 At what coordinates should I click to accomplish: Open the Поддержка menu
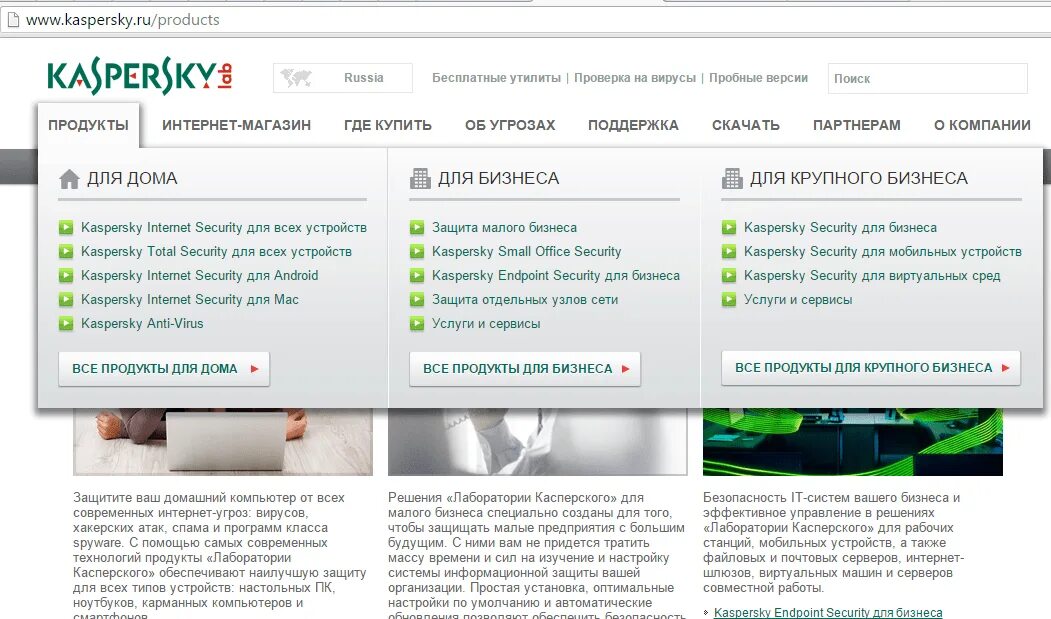[633, 125]
